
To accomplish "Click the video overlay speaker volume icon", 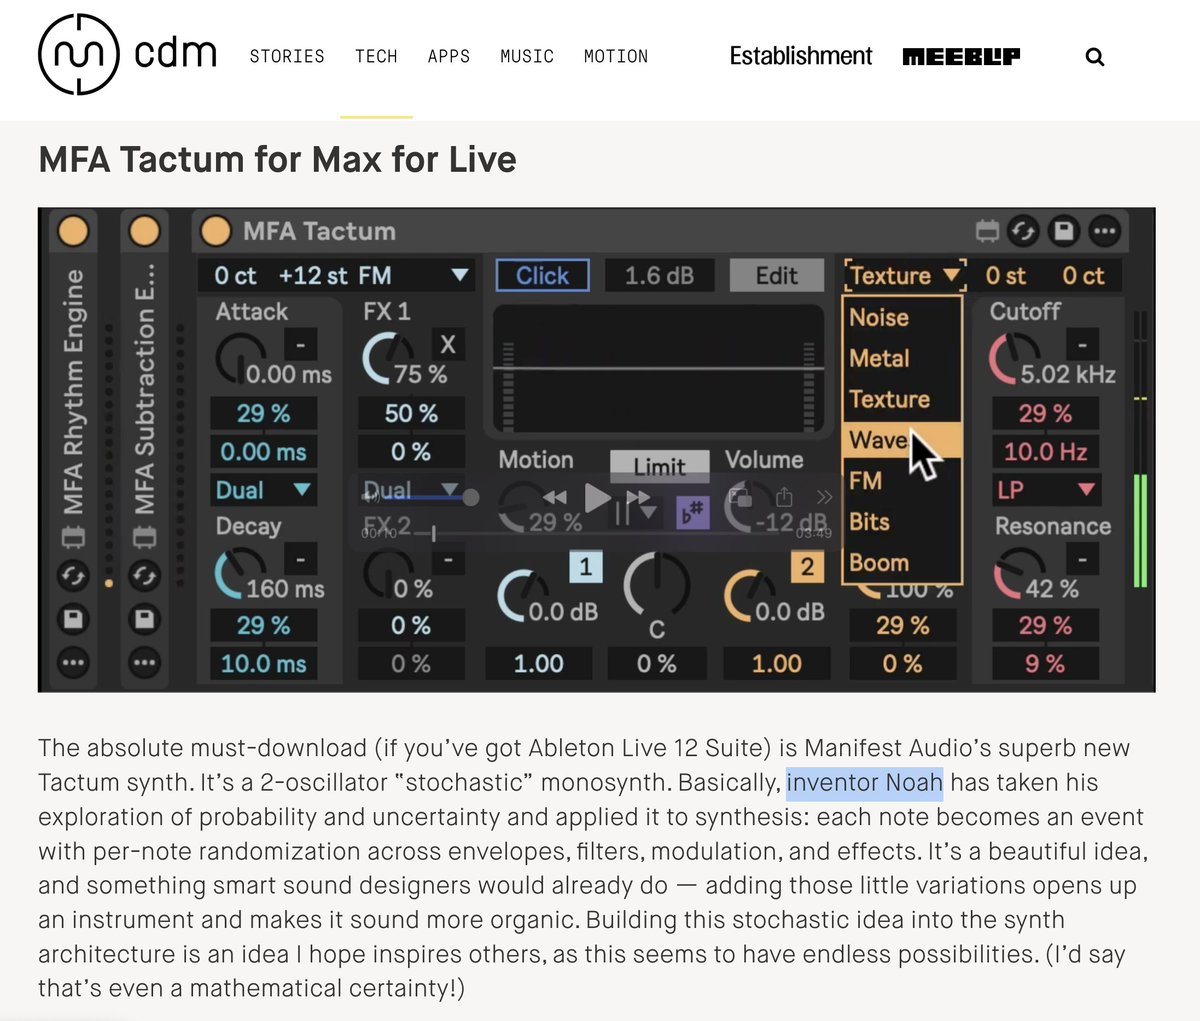I will tap(373, 497).
